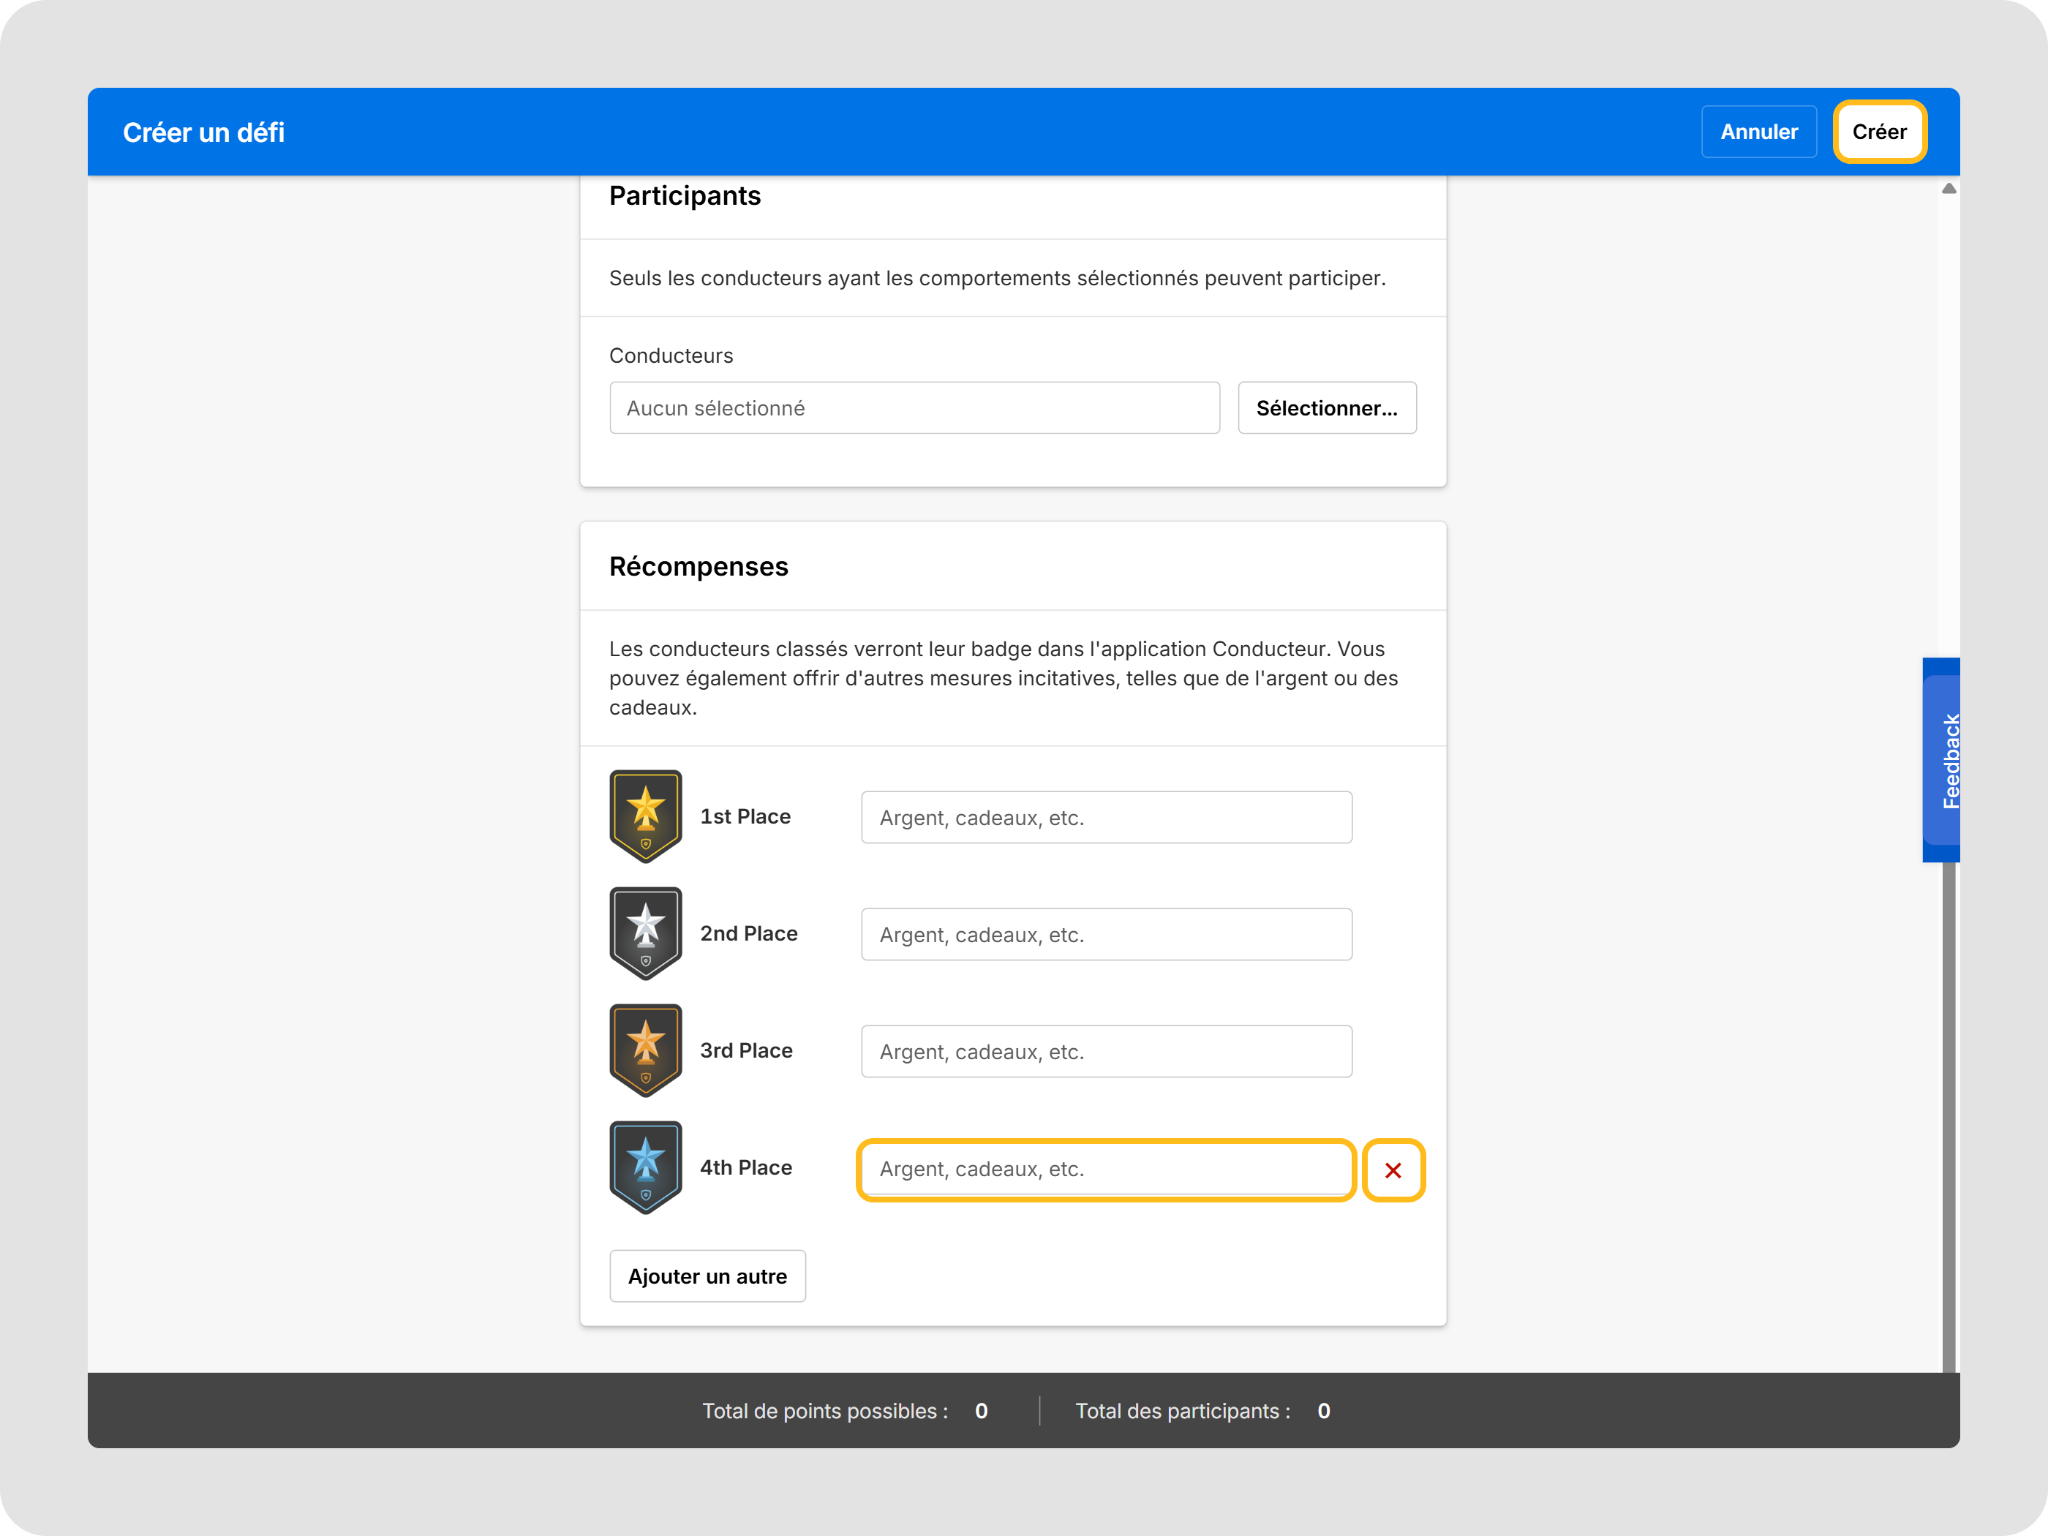
Task: Click the Total des participants counter
Action: (1203, 1411)
